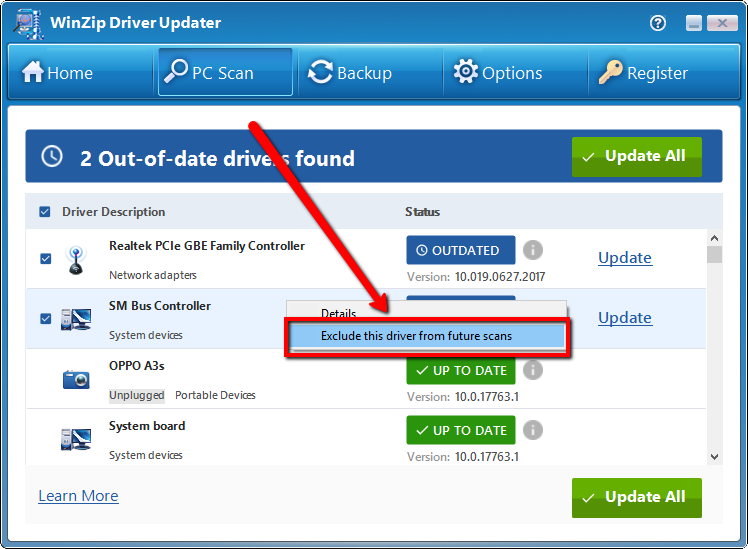This screenshot has height=549, width=748.
Task: Click Update link for SM Bus Controller
Action: coord(625,318)
